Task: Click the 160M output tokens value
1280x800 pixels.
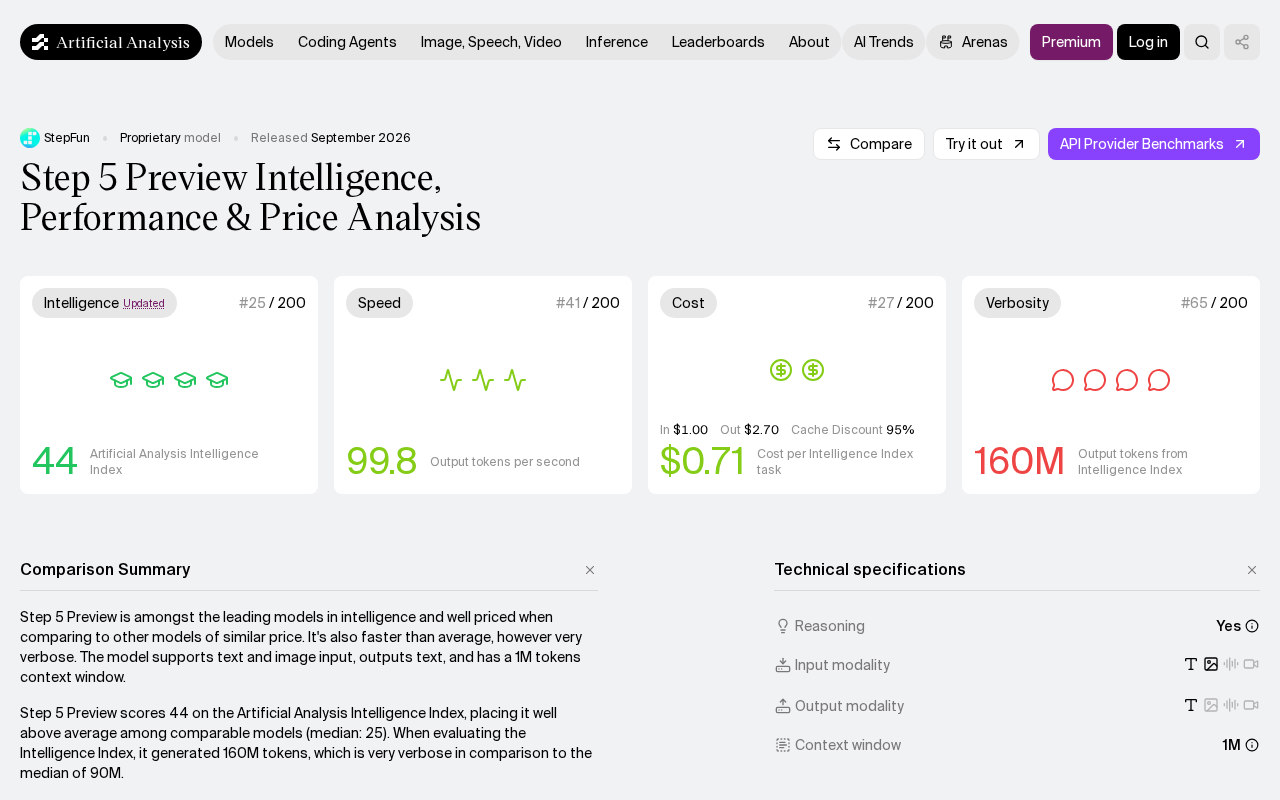Action: (1019, 461)
